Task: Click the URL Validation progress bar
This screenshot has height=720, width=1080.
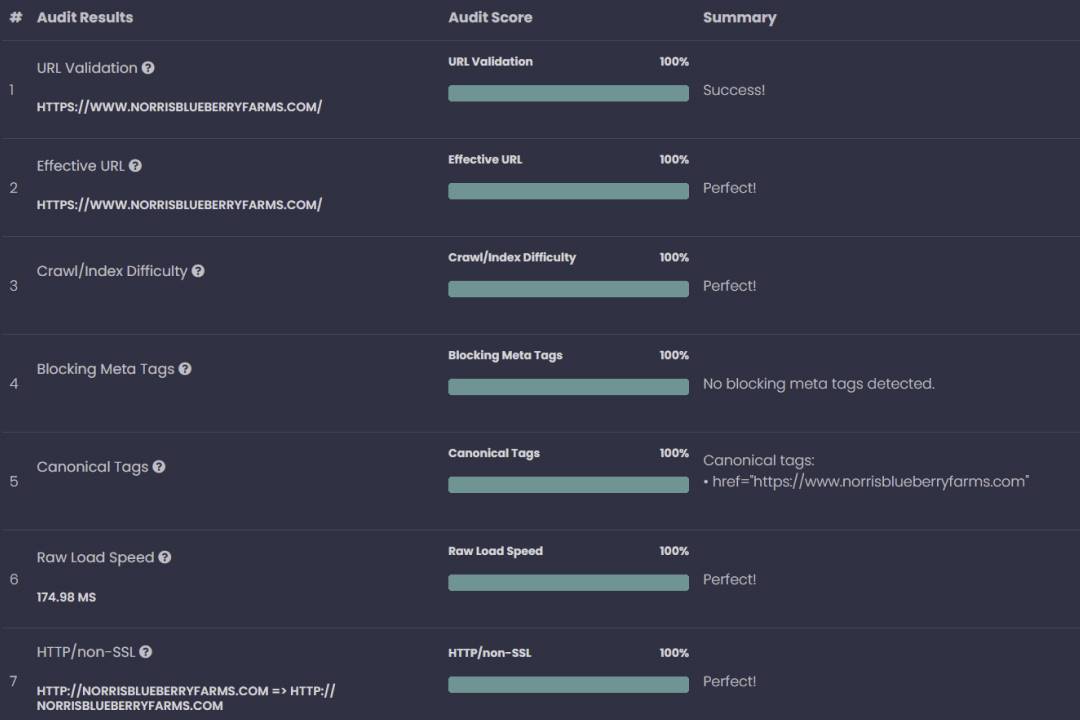Action: [x=568, y=92]
